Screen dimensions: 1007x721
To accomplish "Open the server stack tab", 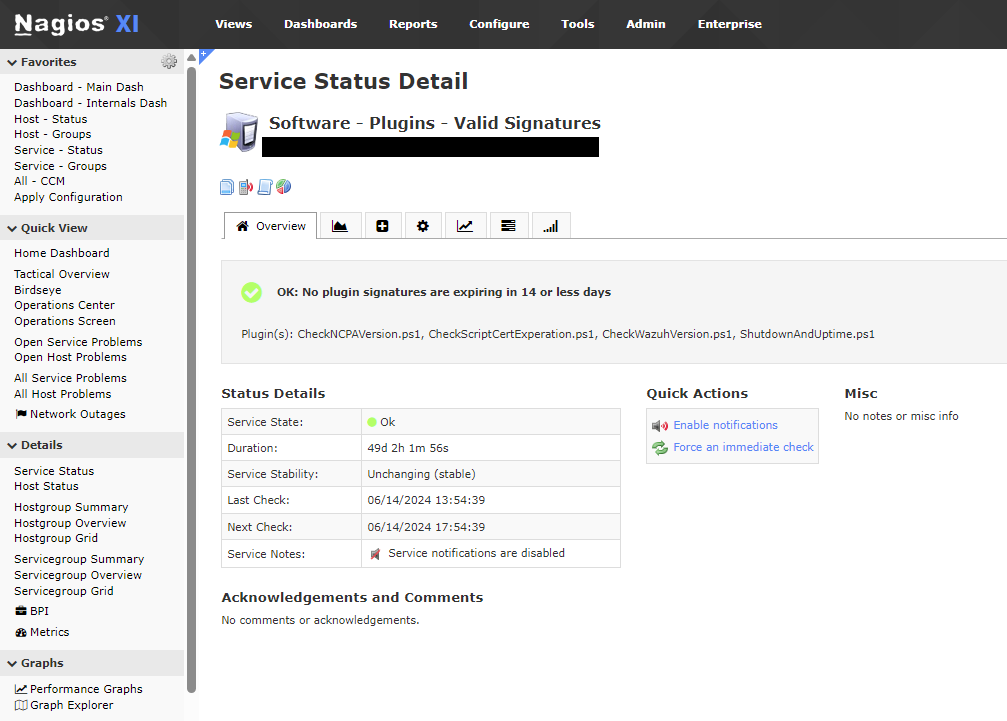I will [x=508, y=226].
